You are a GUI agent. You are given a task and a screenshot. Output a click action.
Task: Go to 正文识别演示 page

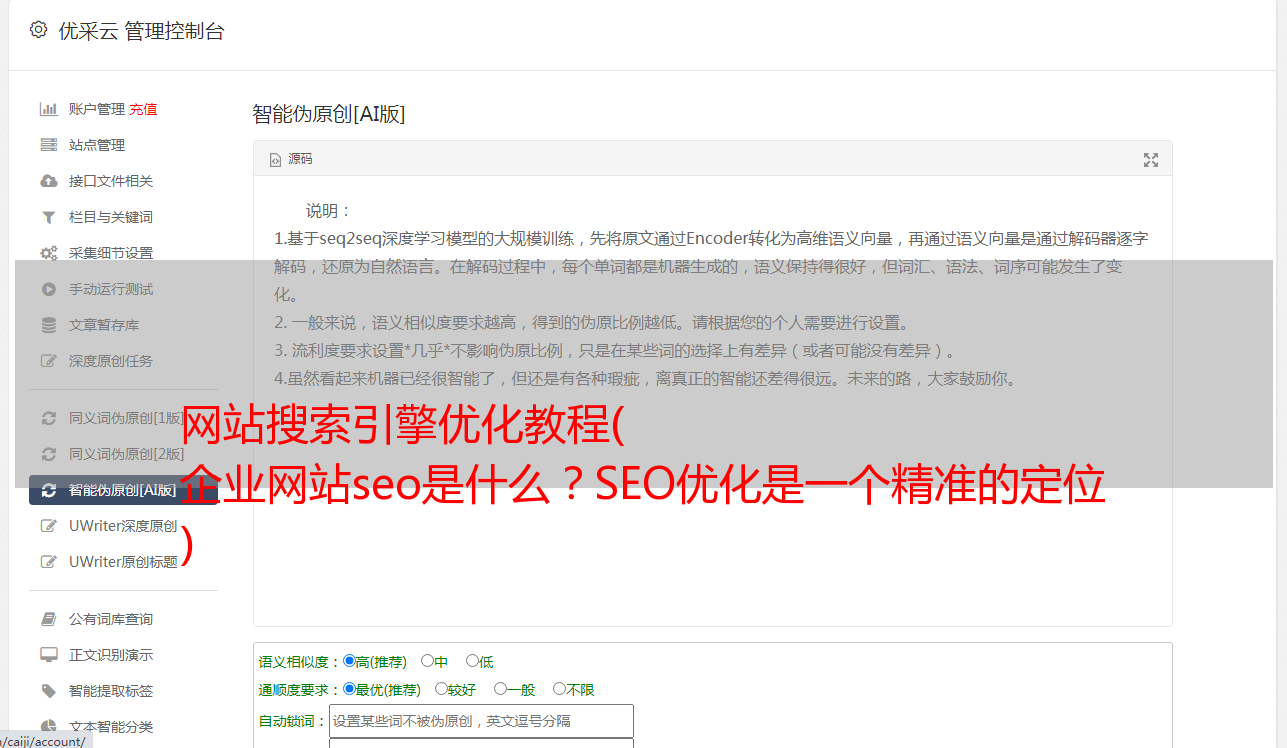tap(111, 655)
